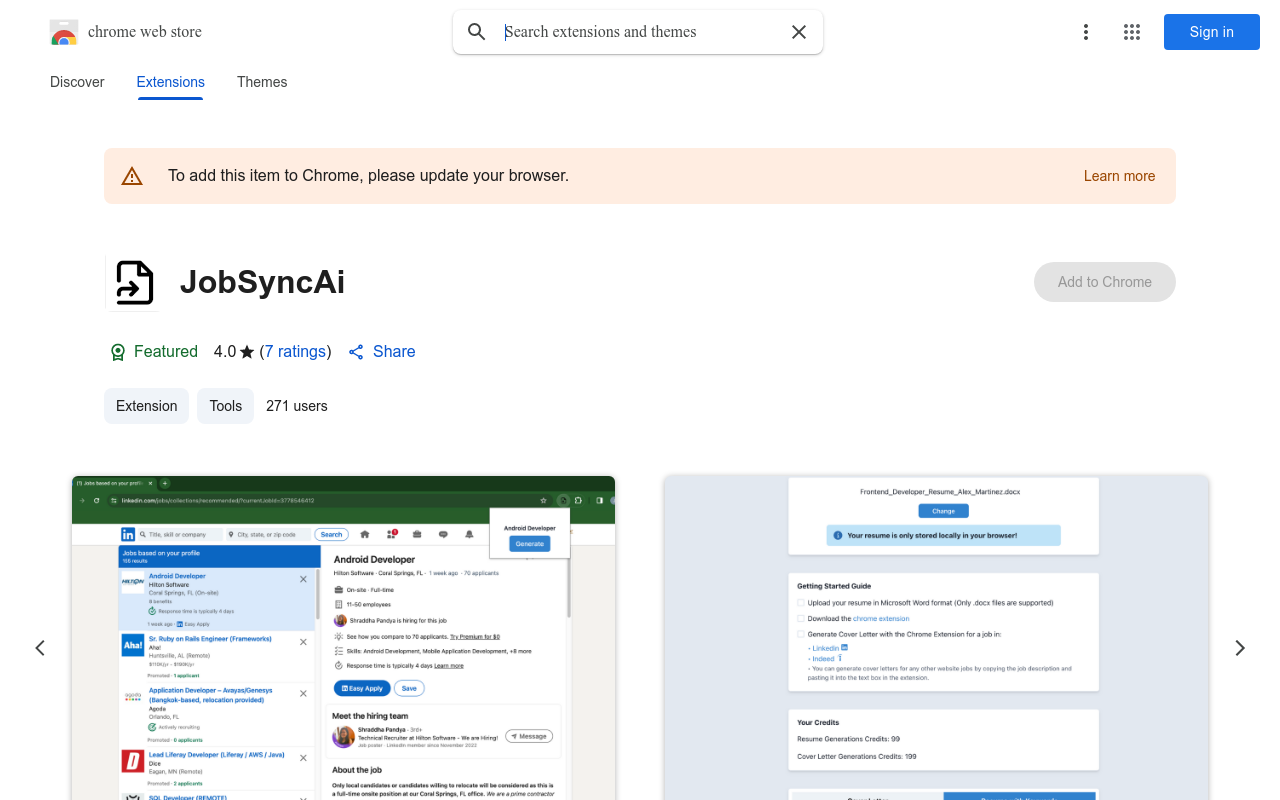This screenshot has height=800, width=1280.
Task: Click the Share link
Action: [382, 352]
